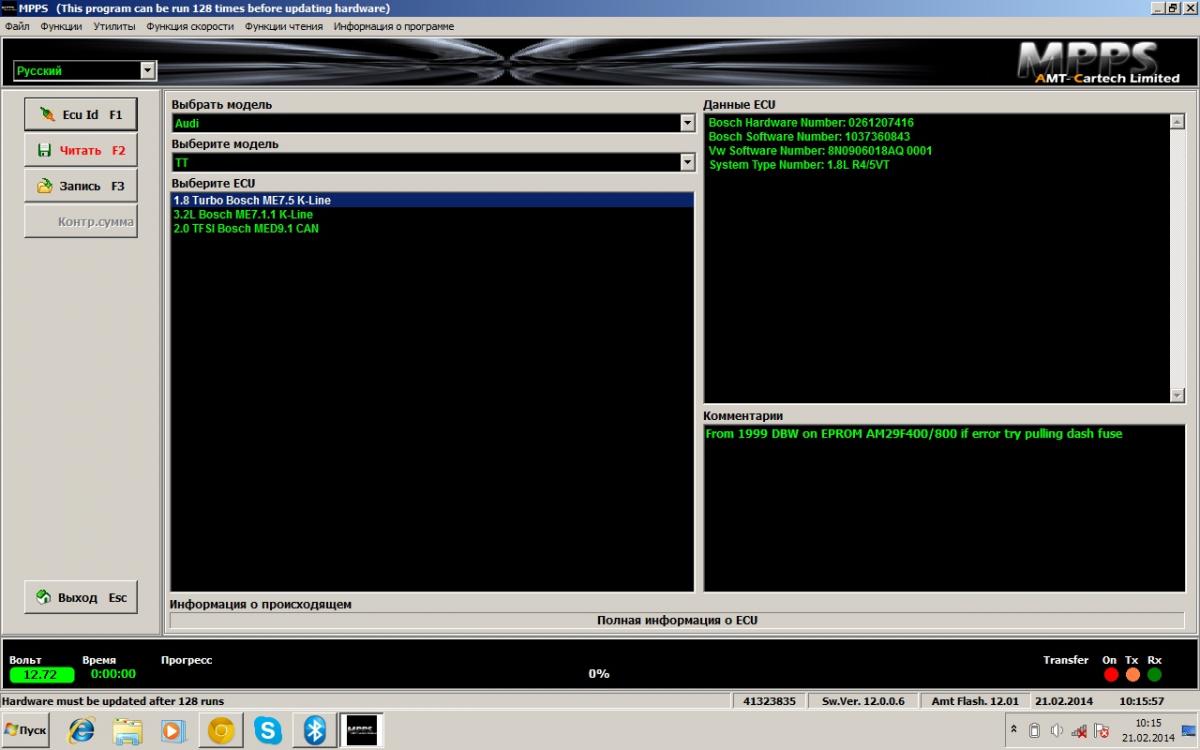Click the 41323835 status bar cell
The height and width of the screenshot is (750, 1200).
770,701
